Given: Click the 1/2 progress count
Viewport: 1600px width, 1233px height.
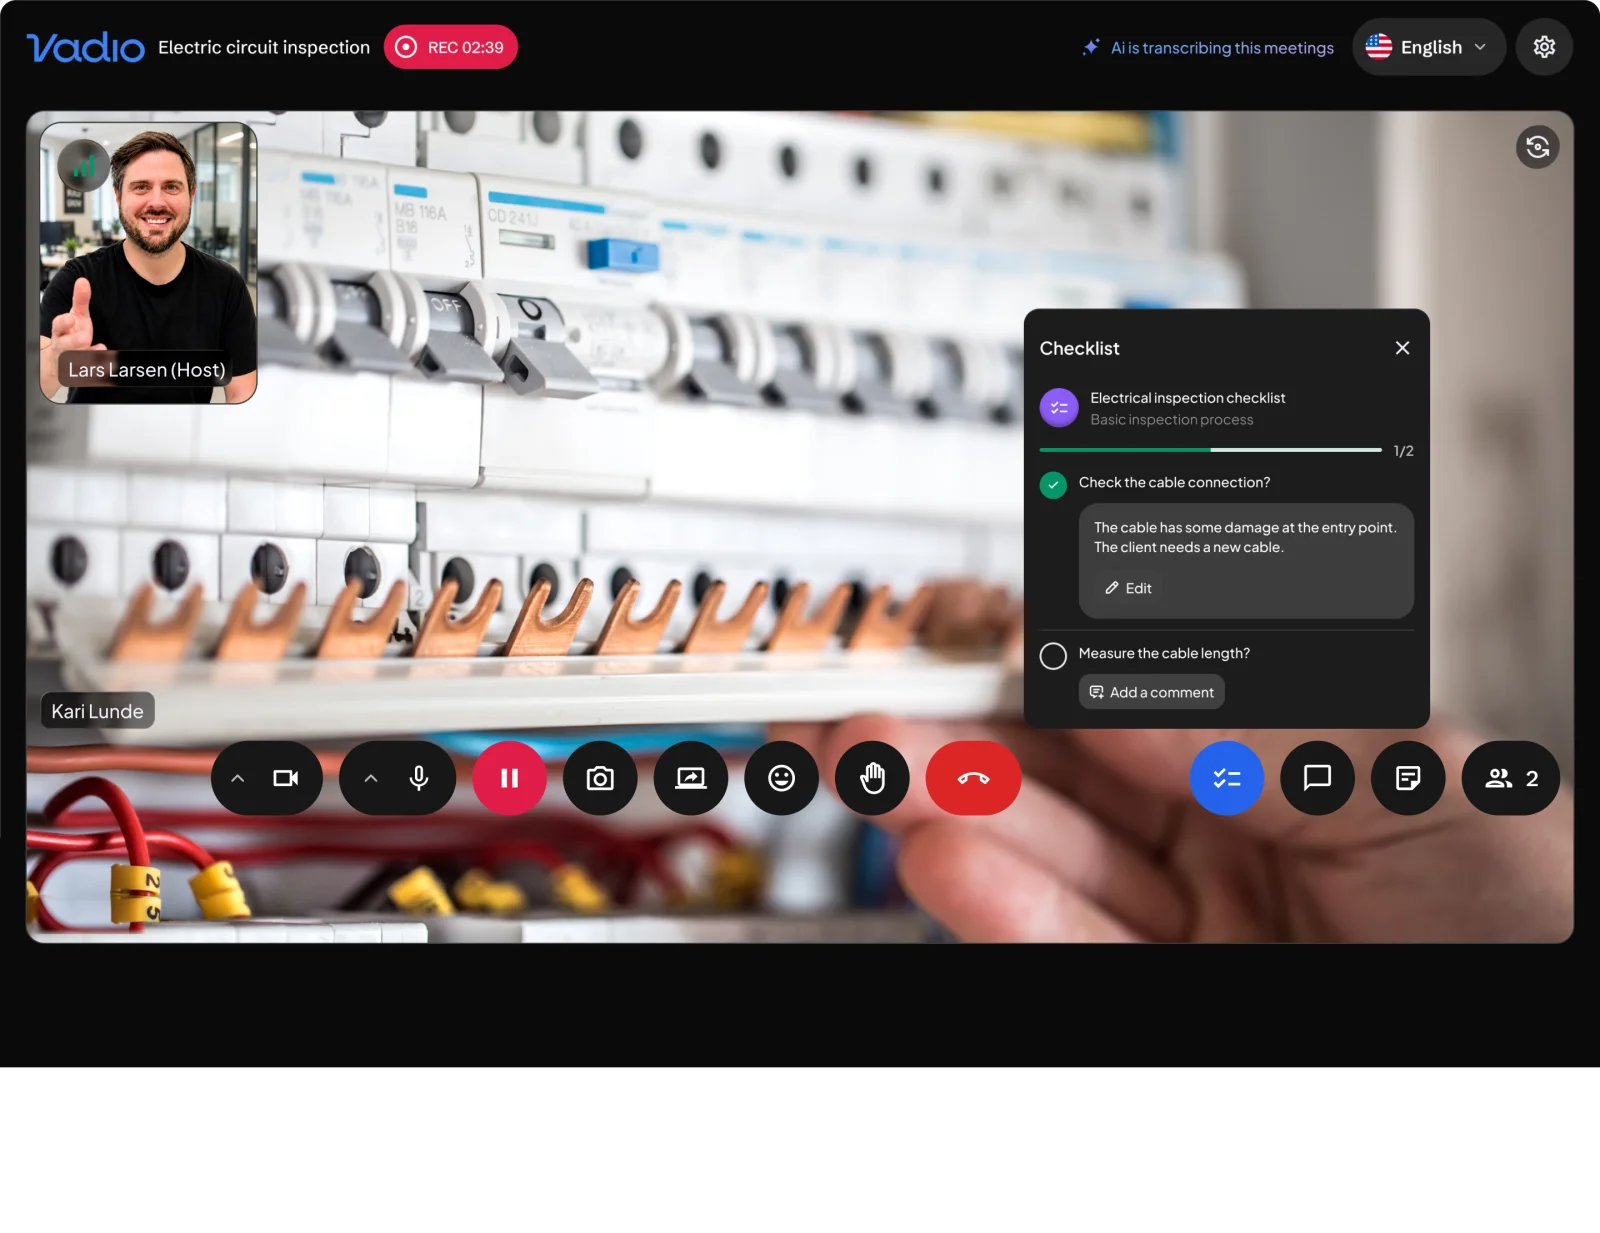Looking at the screenshot, I should (x=1403, y=451).
